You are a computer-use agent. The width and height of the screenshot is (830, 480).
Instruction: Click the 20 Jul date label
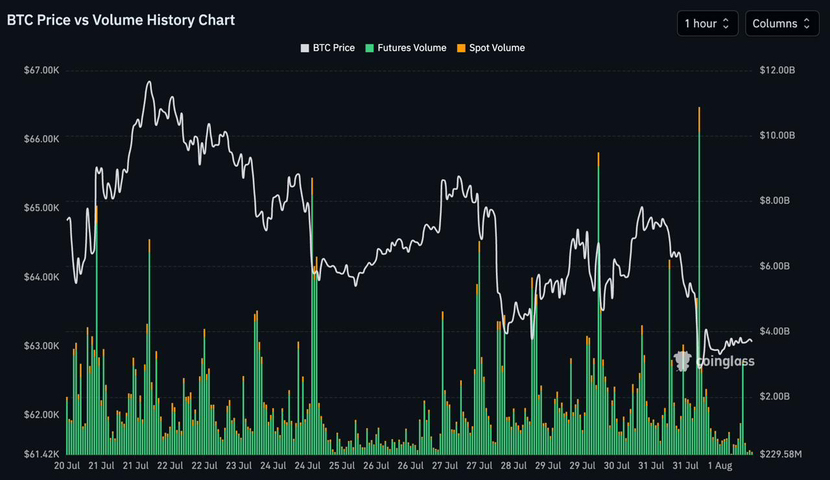click(67, 466)
